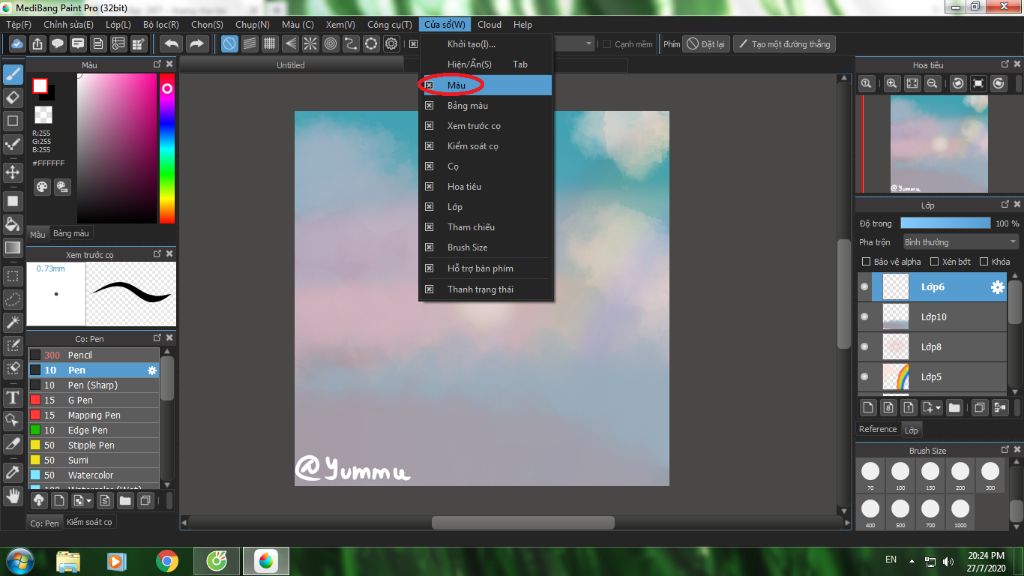This screenshot has width=1024, height=576.
Task: Enable the parallel lines snap guide
Action: pos(249,44)
